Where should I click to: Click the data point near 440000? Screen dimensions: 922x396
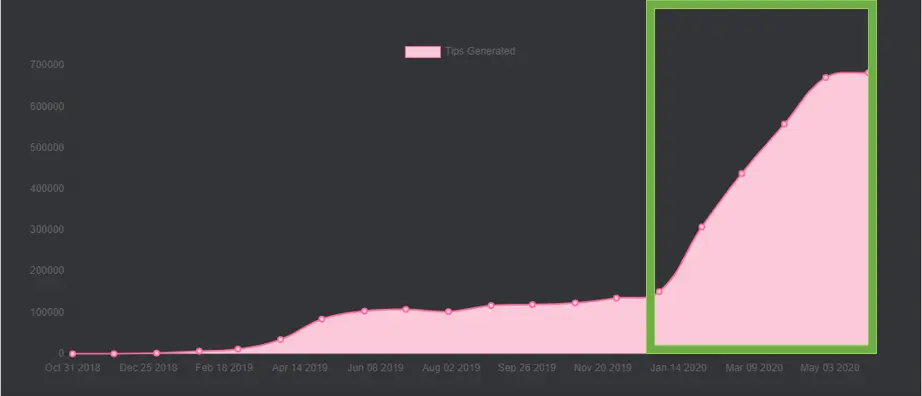(741, 173)
